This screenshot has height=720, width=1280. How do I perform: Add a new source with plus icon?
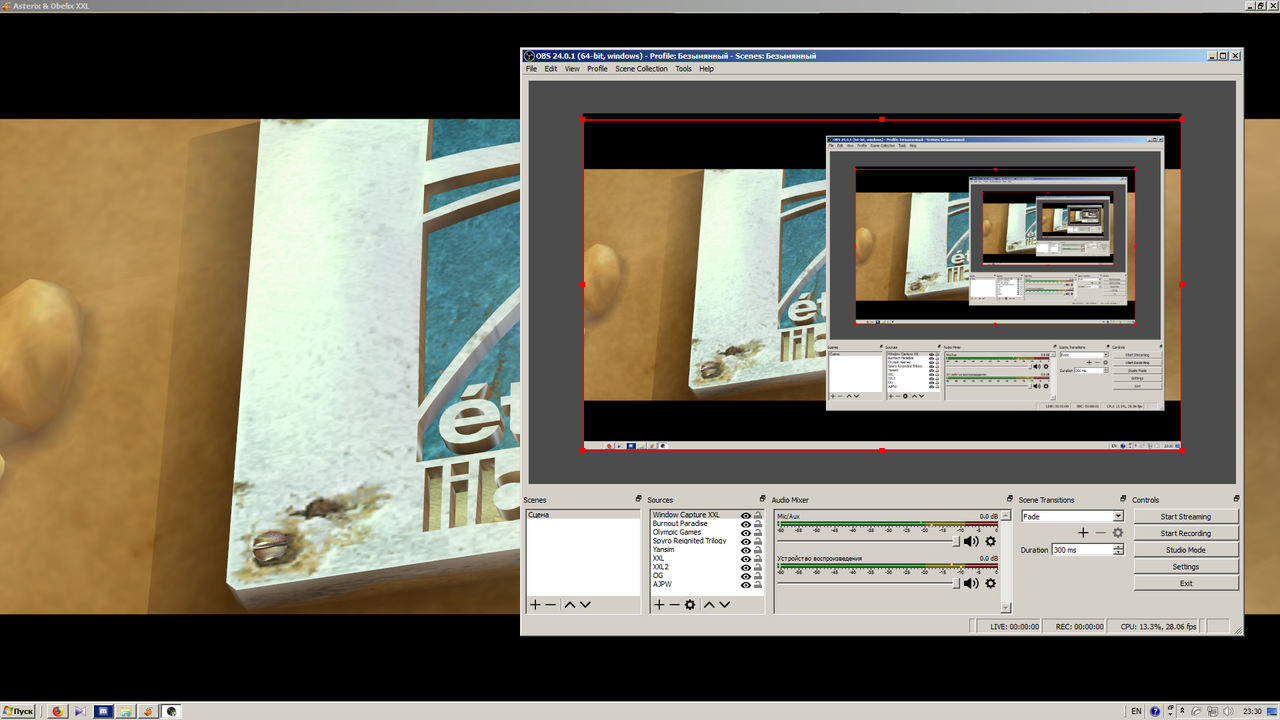(x=659, y=605)
